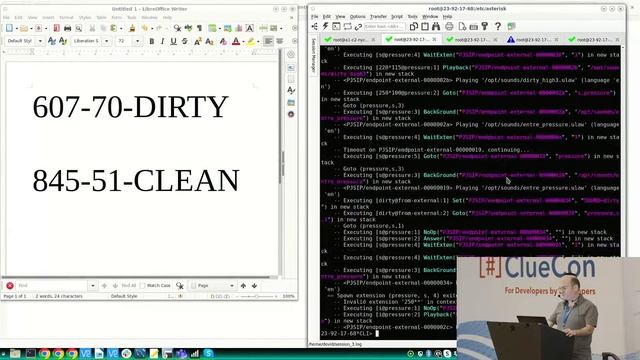Expand Paste options dropdown arrow
The image size is (640, 360).
[121, 28]
